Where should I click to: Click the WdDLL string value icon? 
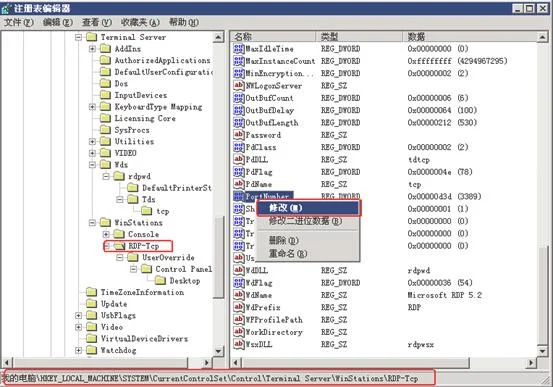click(239, 270)
